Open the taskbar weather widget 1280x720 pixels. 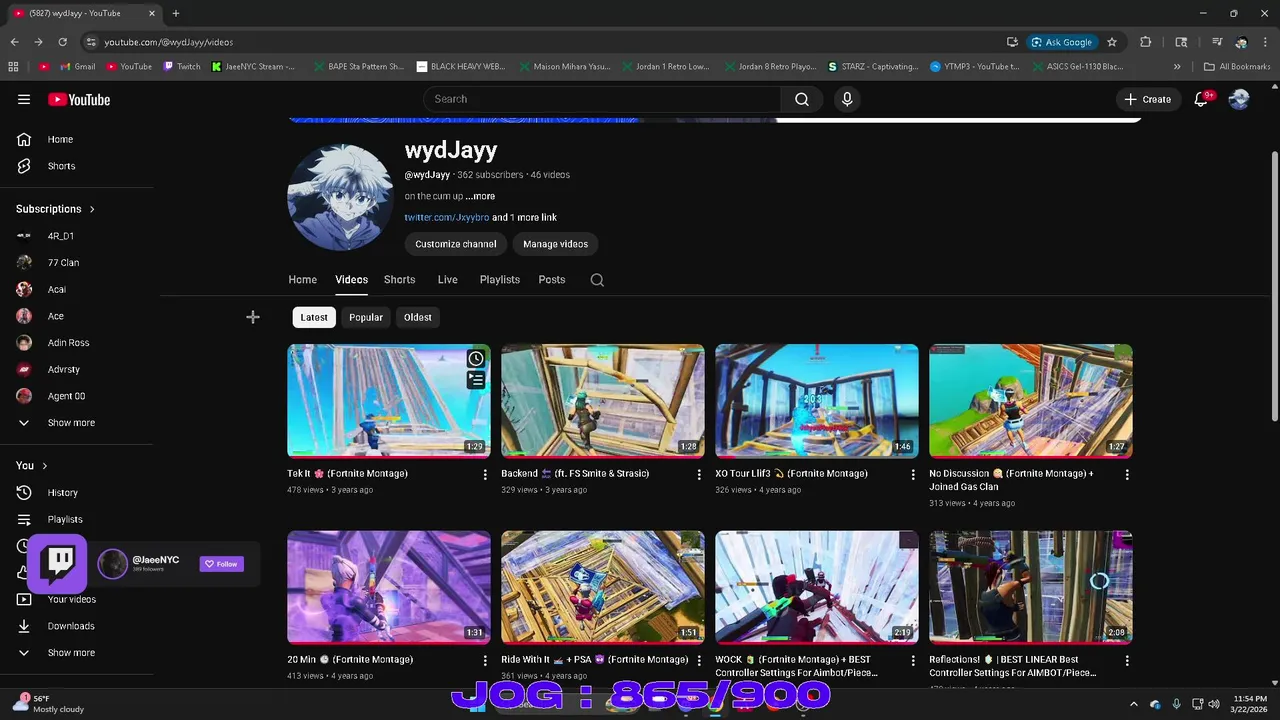(x=50, y=704)
